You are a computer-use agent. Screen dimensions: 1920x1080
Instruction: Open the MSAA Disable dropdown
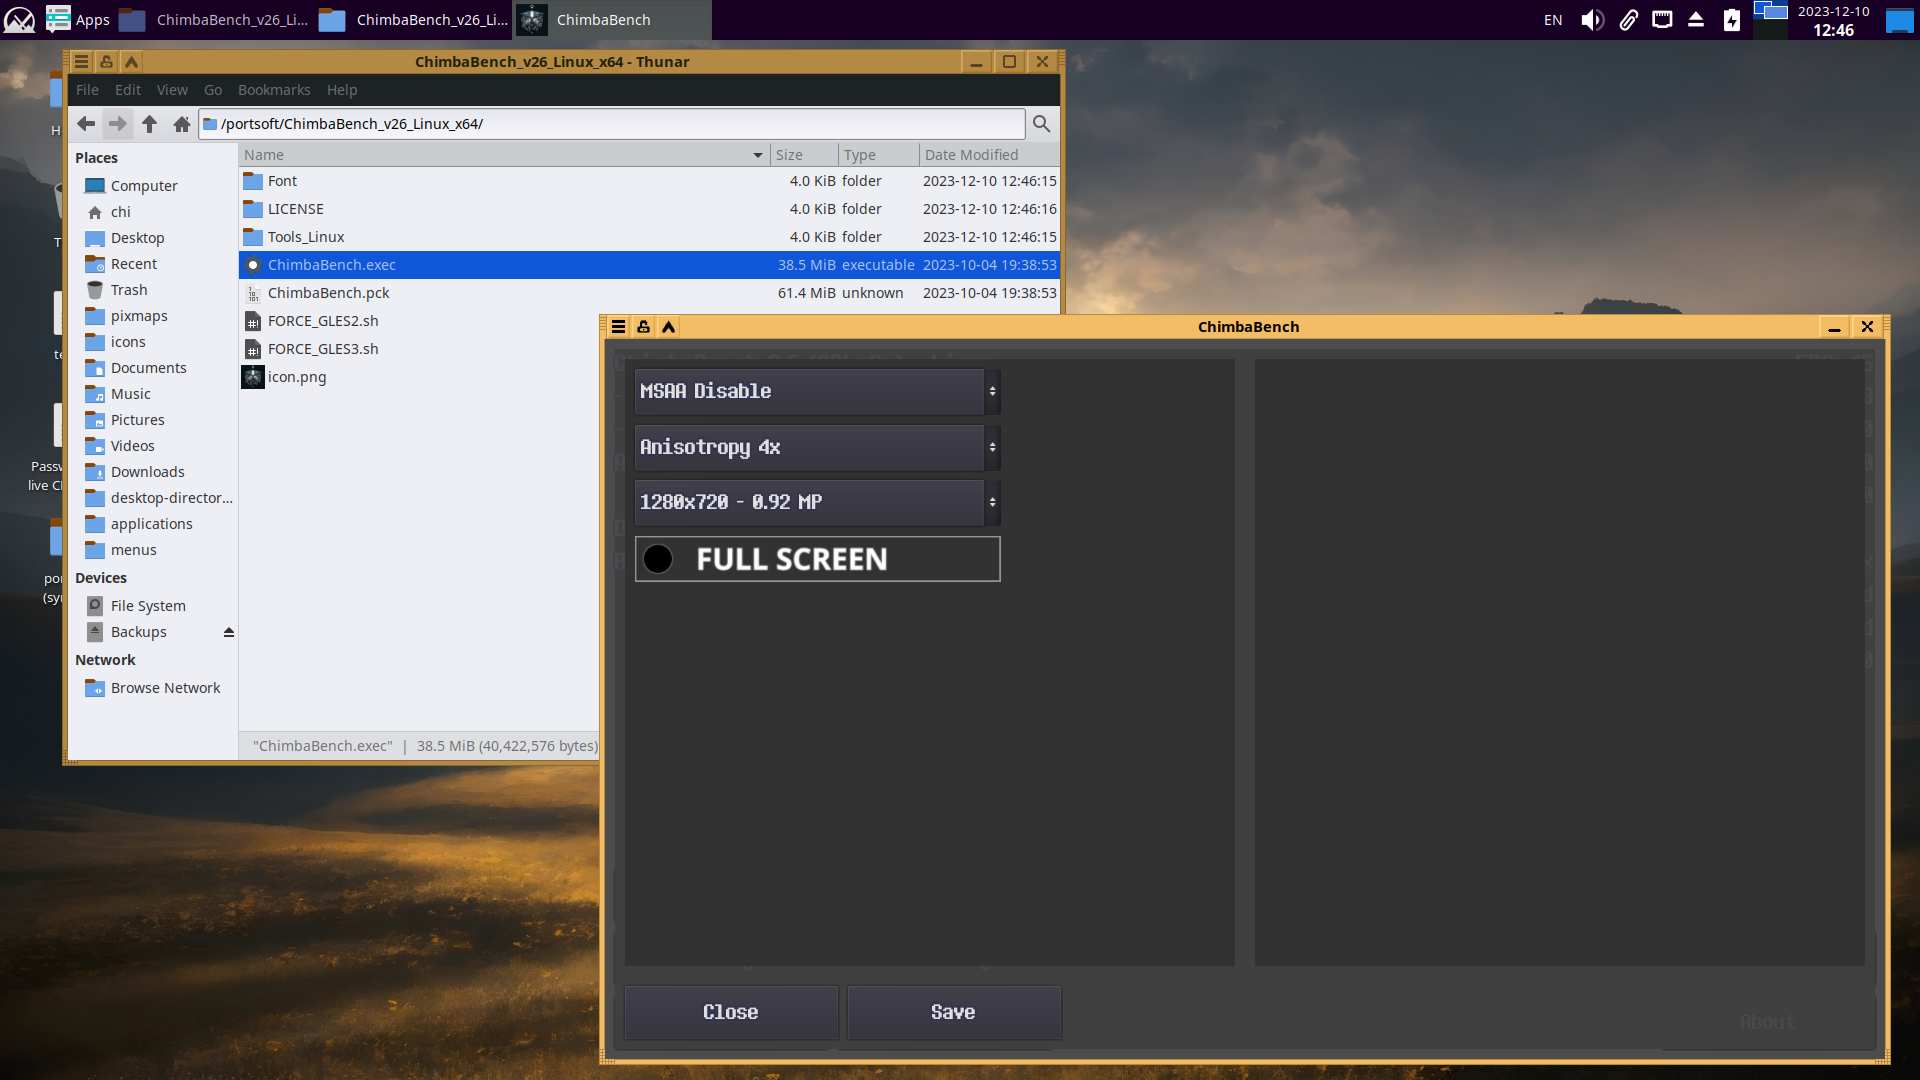817,391
